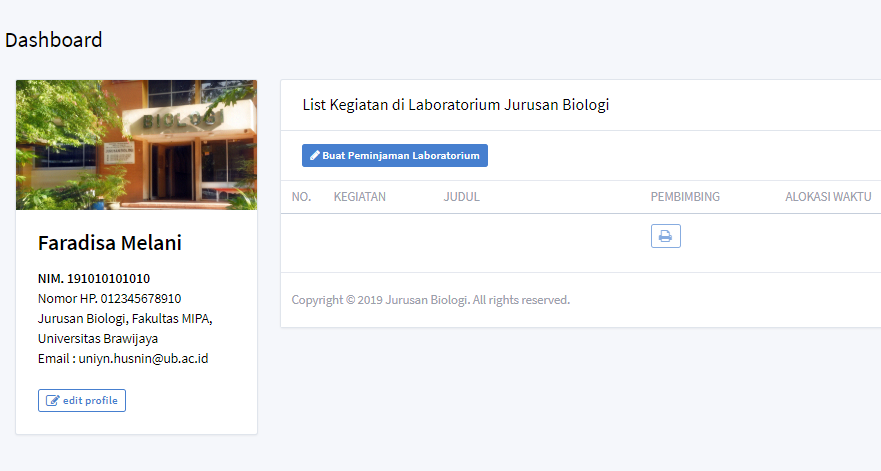Click the Nomor HP phone line
The height and width of the screenshot is (471, 881).
click(x=109, y=298)
